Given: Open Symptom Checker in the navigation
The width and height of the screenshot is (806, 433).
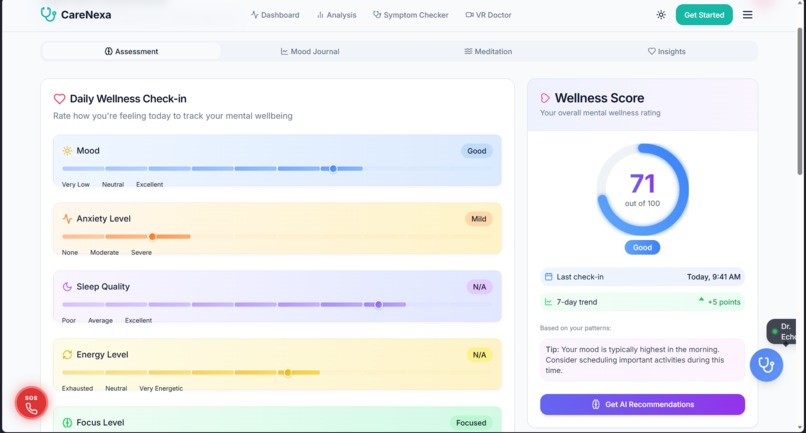Looking at the screenshot, I should coord(411,15).
